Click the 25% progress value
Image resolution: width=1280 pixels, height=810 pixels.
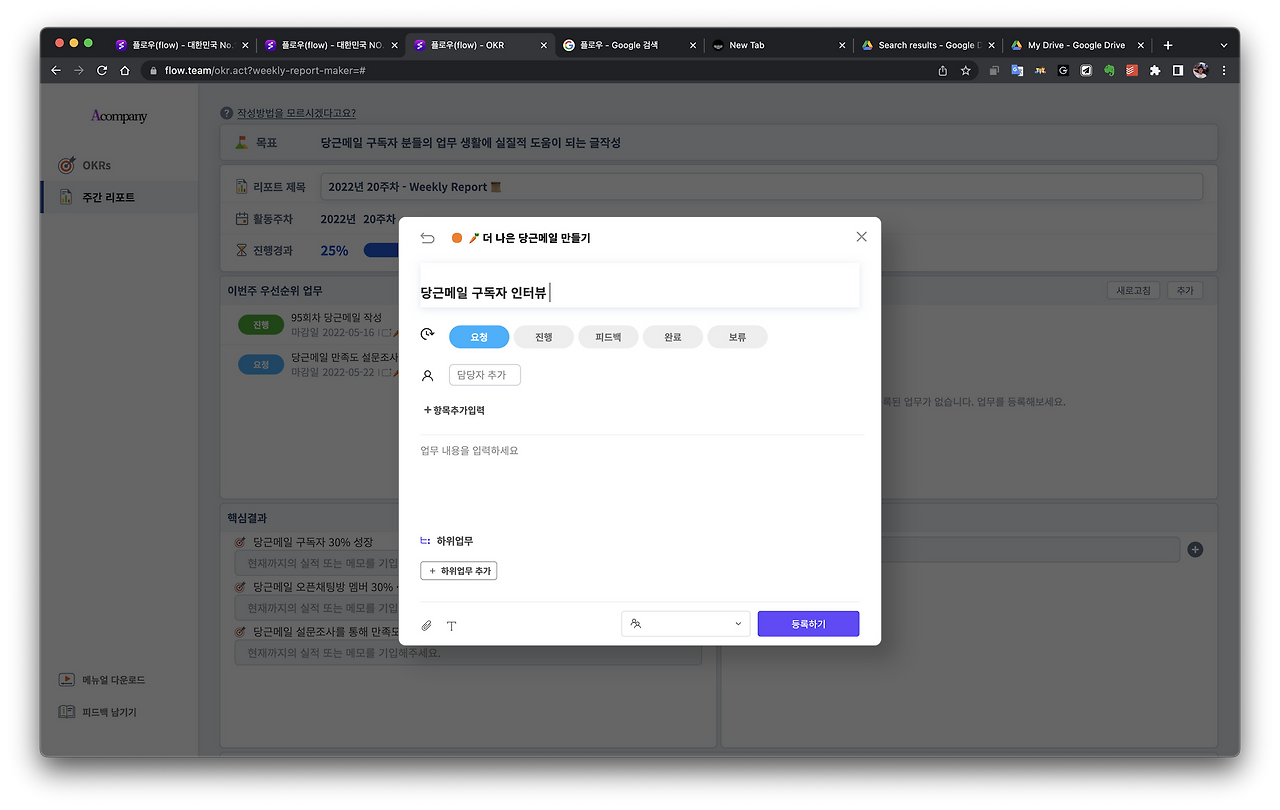tap(334, 250)
